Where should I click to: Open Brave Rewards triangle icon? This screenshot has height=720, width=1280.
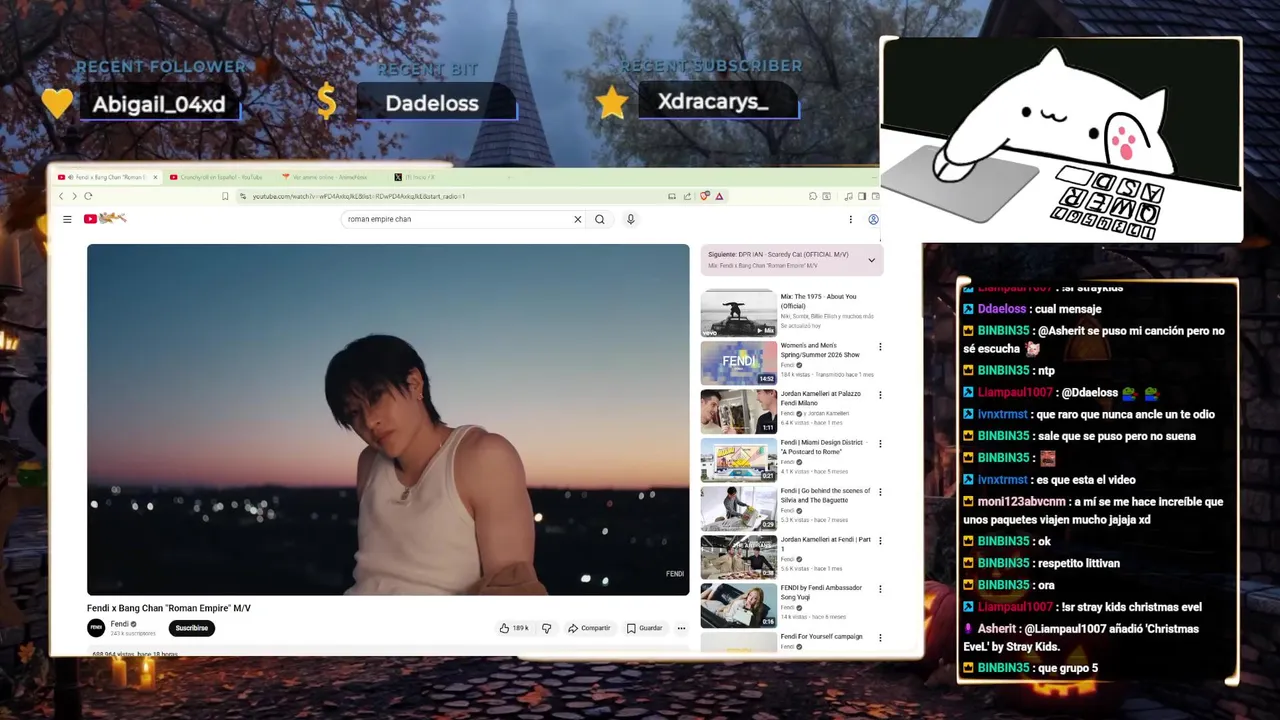click(719, 196)
